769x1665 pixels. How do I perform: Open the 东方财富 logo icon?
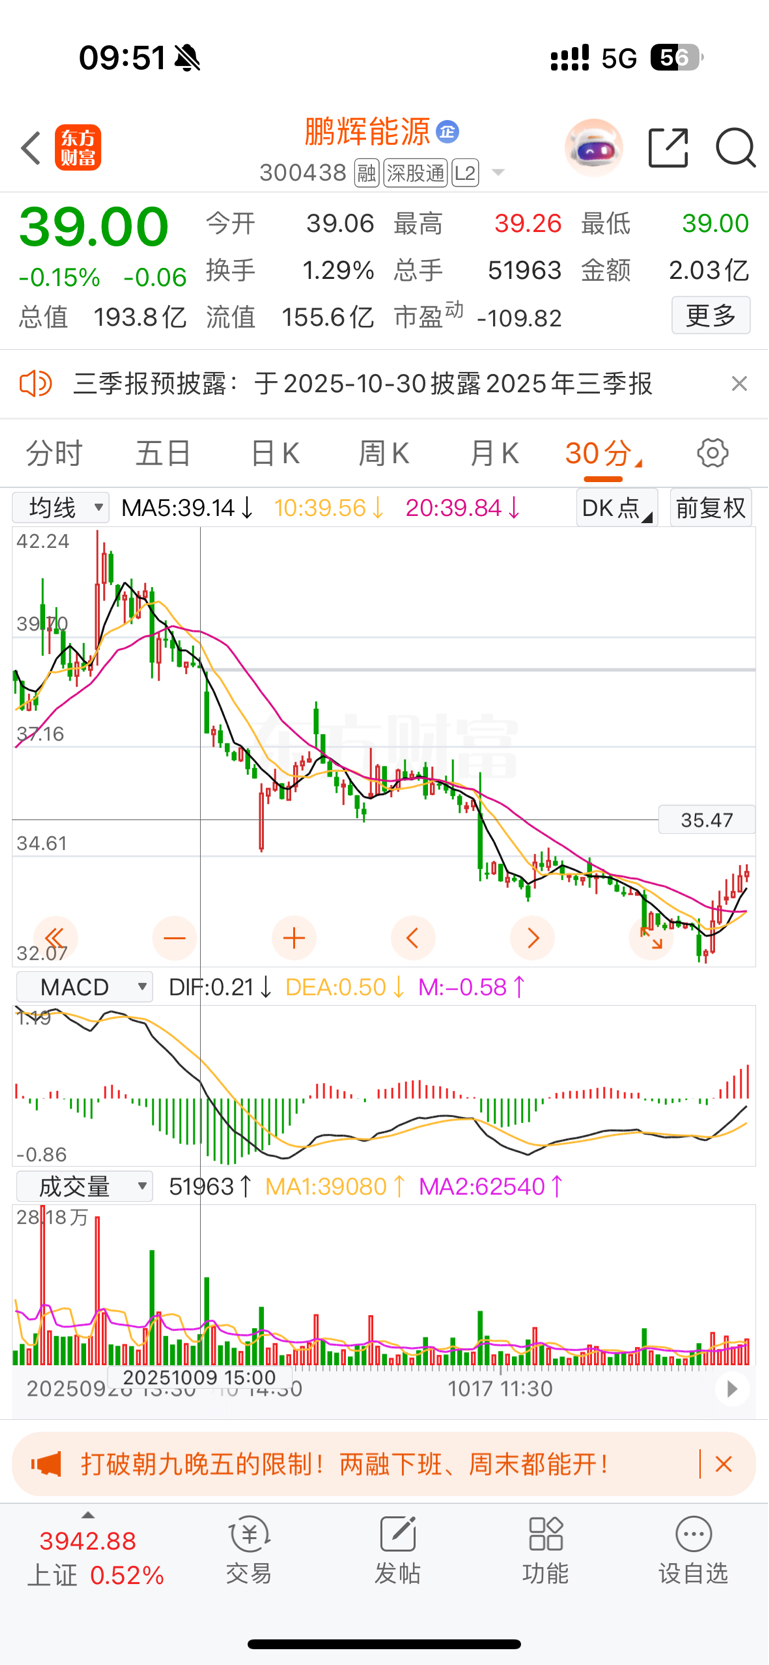78,148
